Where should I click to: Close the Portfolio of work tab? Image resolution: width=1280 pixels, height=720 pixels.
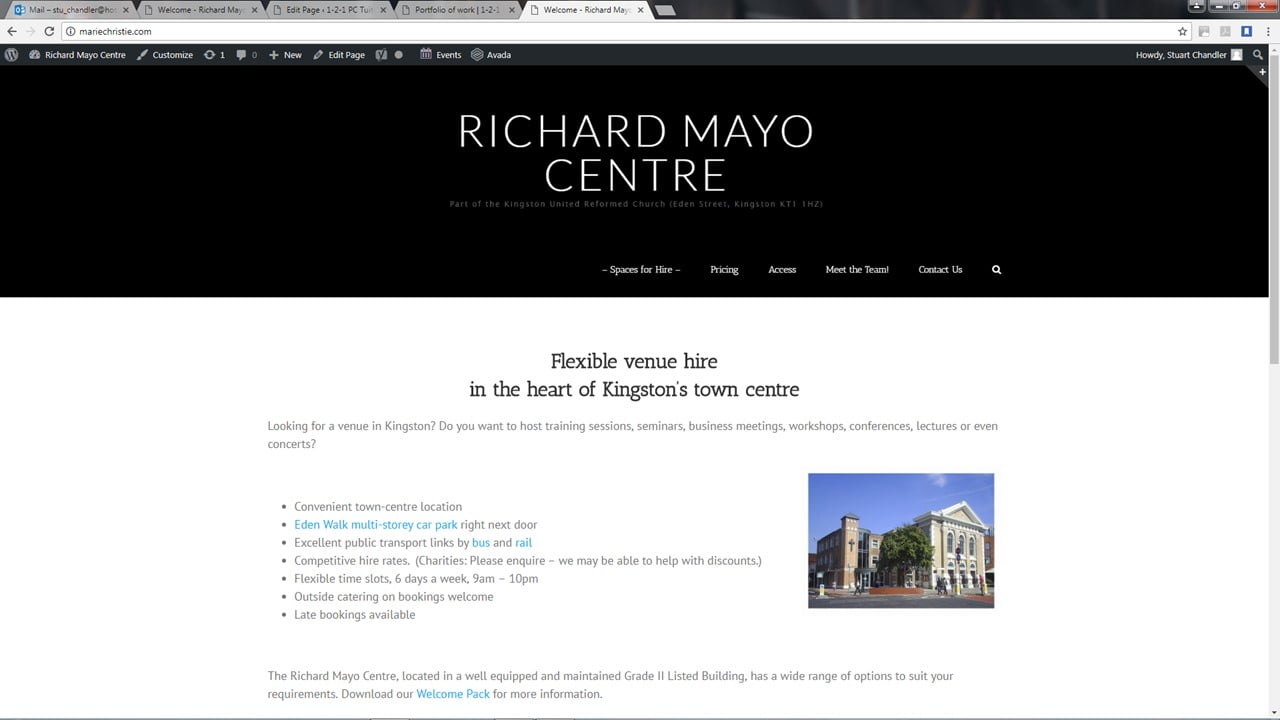point(512,10)
